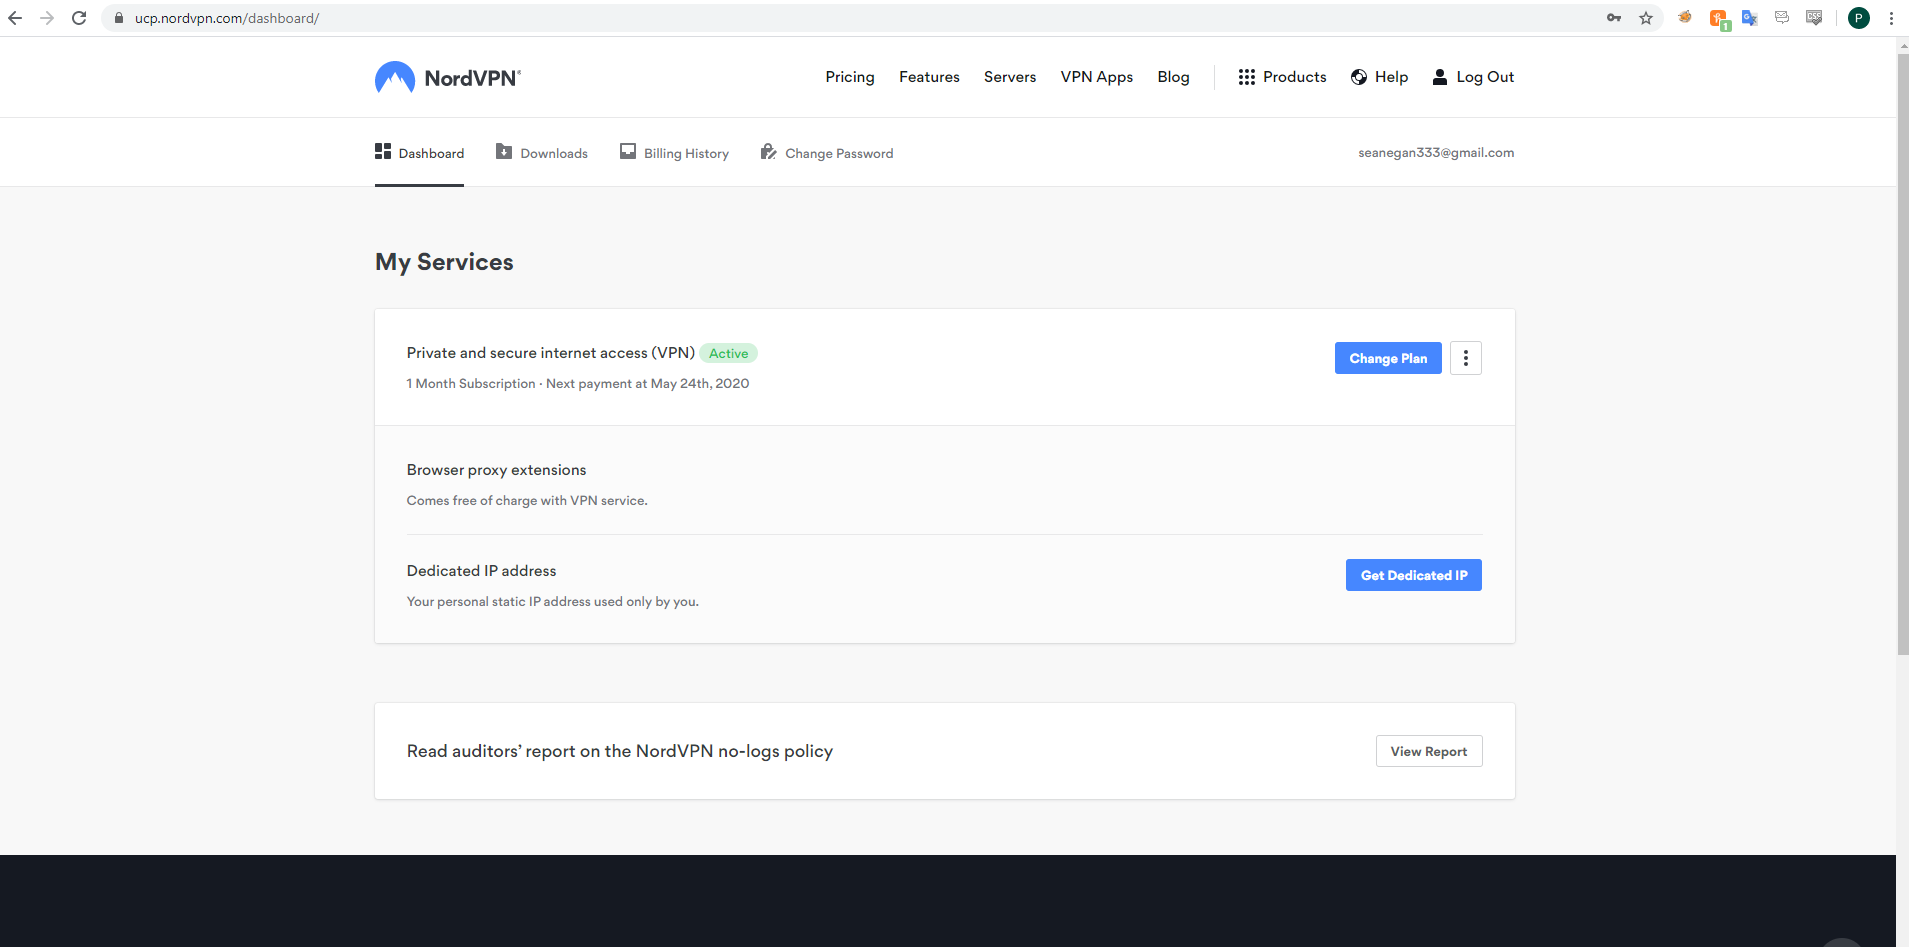The width and height of the screenshot is (1909, 947).
Task: Click the Downloads tab icon
Action: [504, 151]
